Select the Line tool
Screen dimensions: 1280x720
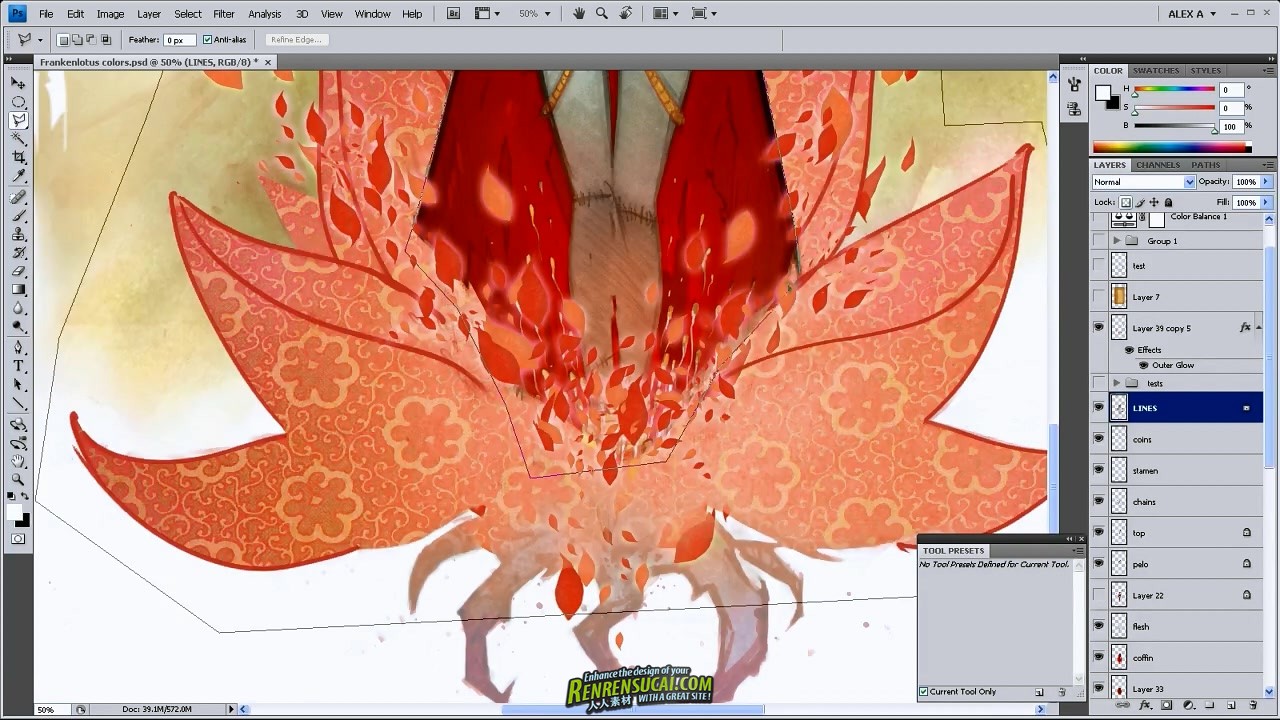click(18, 404)
